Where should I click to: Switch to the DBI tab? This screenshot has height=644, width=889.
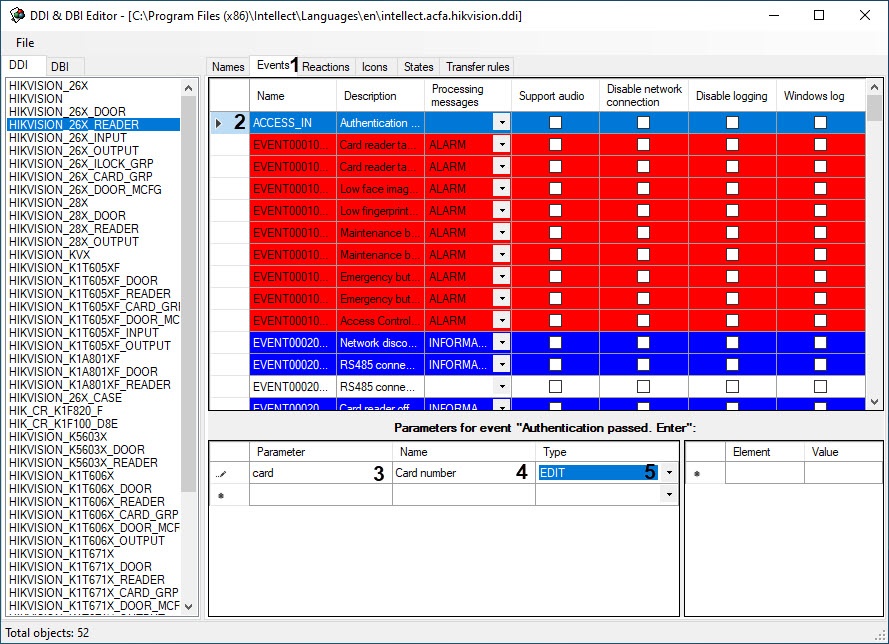tap(60, 66)
